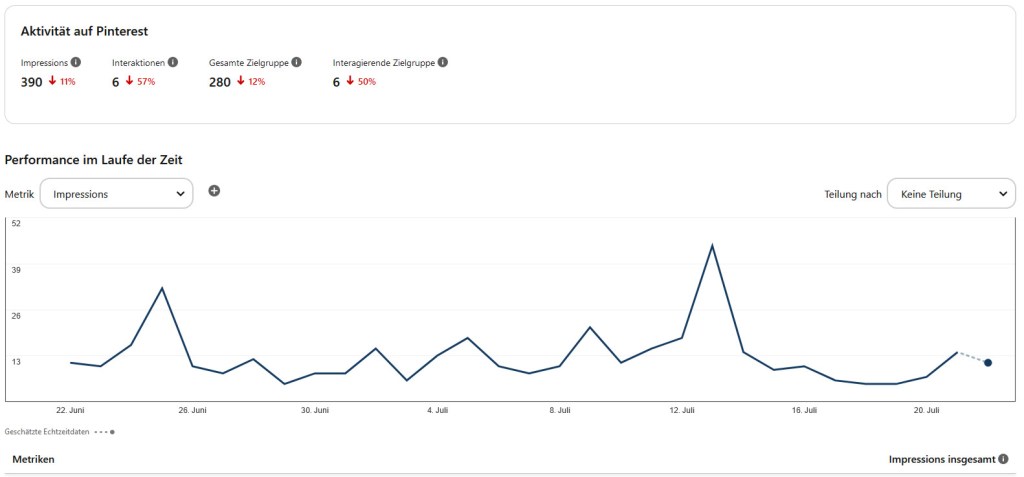Expand the Teilung nach dropdown
Viewport: 1024px width, 477px height.
(951, 194)
